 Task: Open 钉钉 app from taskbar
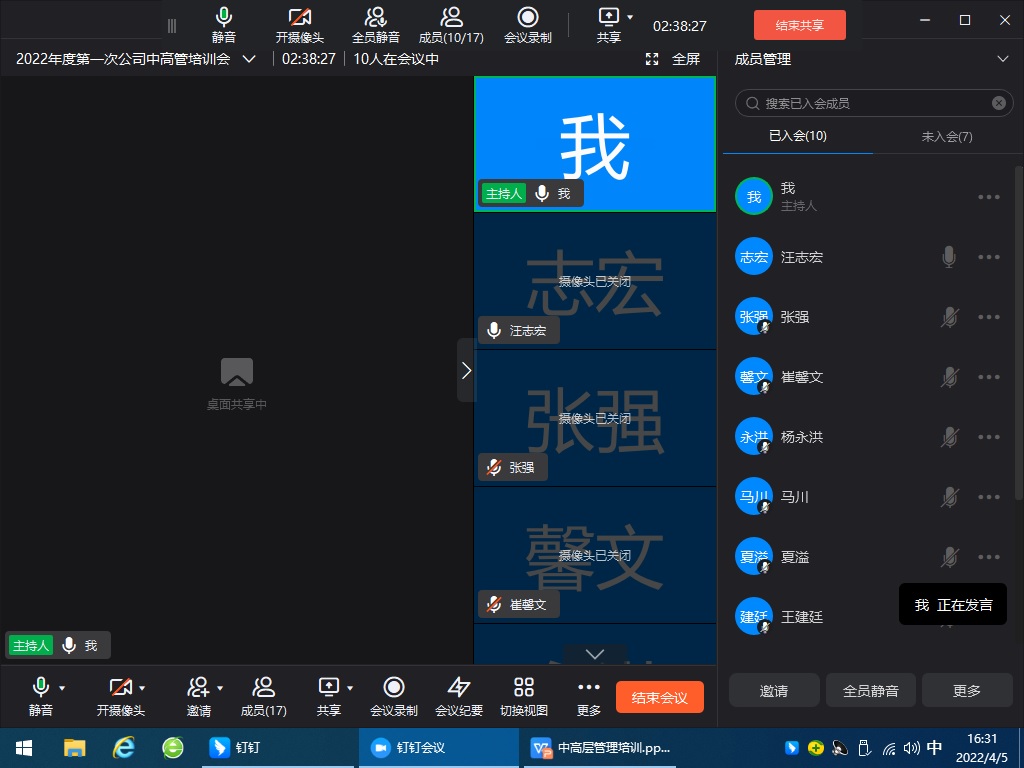coord(278,748)
